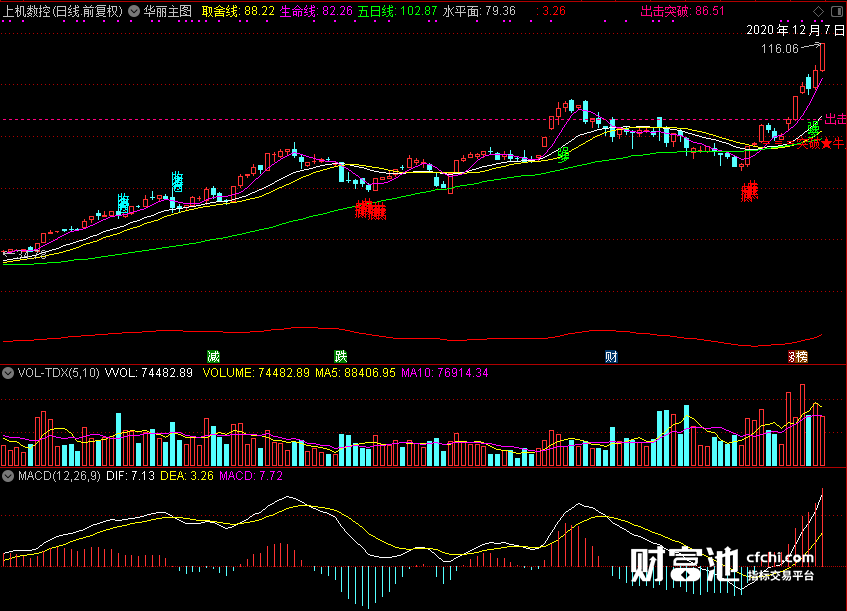The width and height of the screenshot is (847, 611).
Task: Click the MA10: 76914.34 volume value
Action: tap(445, 373)
